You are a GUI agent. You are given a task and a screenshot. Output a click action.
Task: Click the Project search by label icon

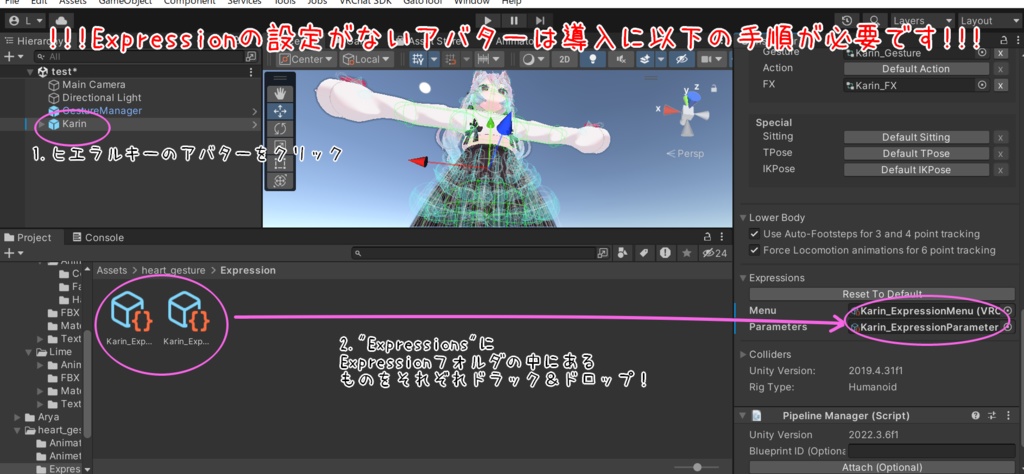coord(643,253)
